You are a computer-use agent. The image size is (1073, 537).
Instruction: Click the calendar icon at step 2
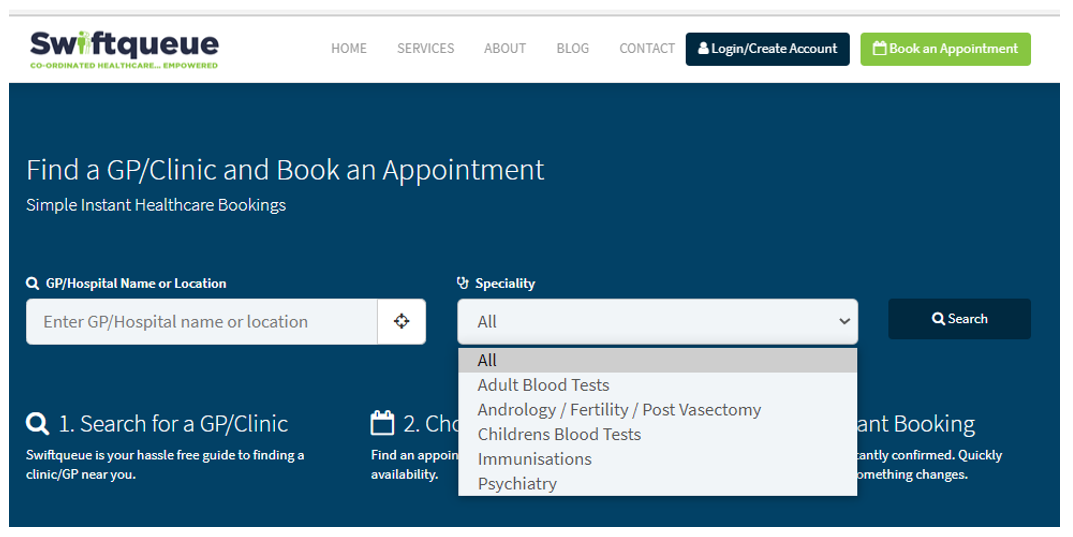point(383,423)
